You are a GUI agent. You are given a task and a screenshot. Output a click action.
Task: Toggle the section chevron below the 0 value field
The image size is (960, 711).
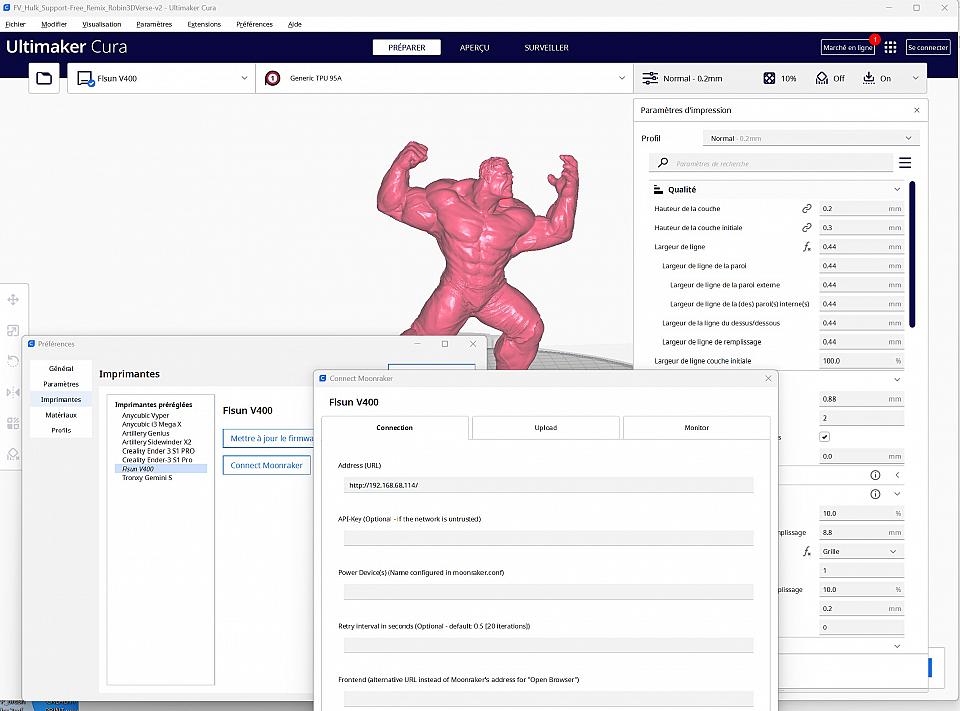coord(897,646)
